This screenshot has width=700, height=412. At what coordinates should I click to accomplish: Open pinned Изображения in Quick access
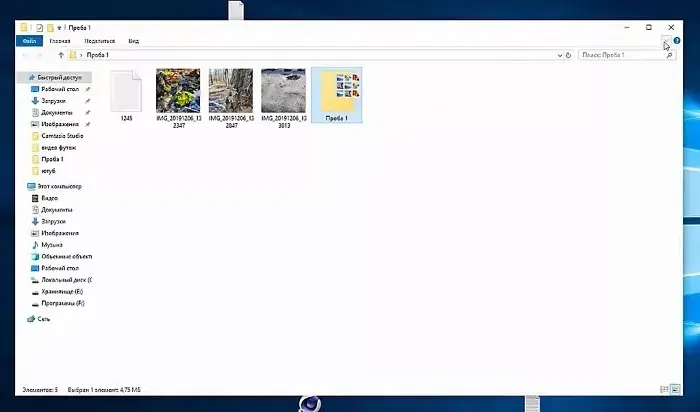(59, 124)
